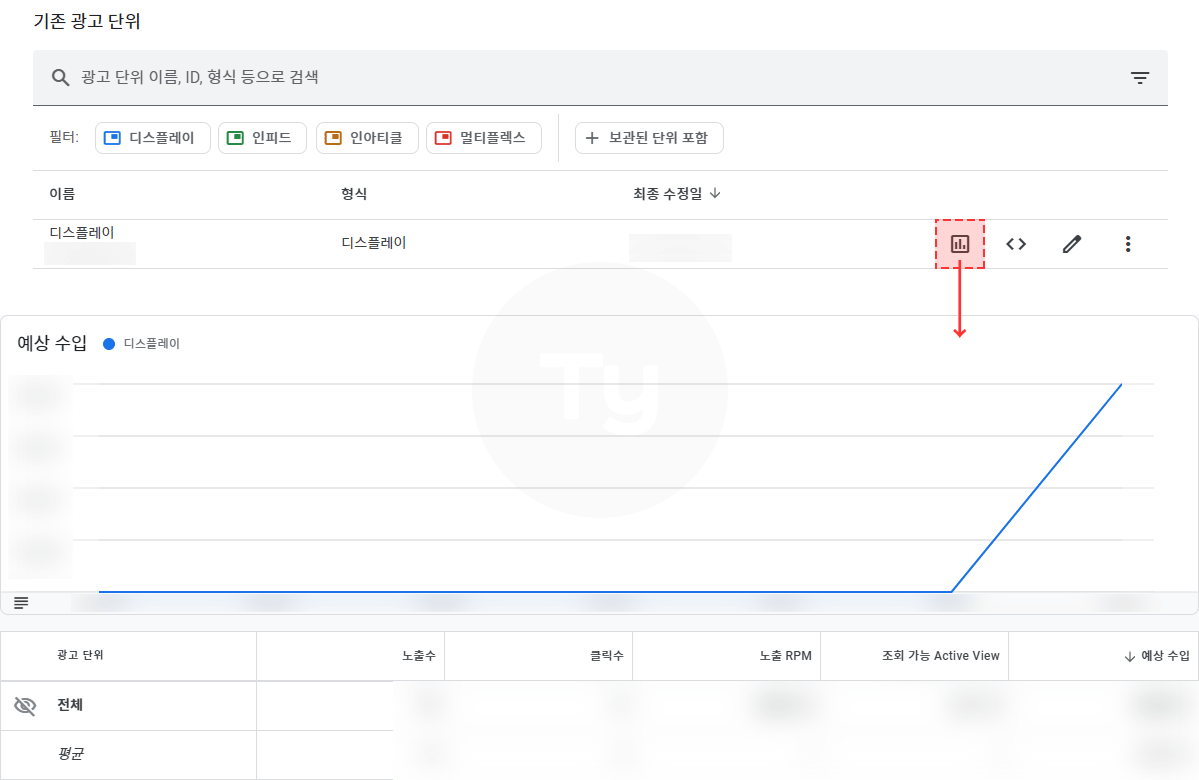
Task: Select the pencil edit icon
Action: [x=1071, y=243]
